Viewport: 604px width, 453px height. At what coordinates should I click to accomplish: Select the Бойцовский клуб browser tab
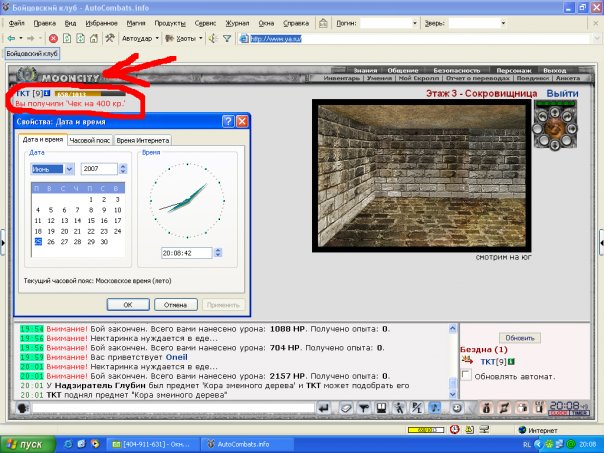click(x=32, y=53)
